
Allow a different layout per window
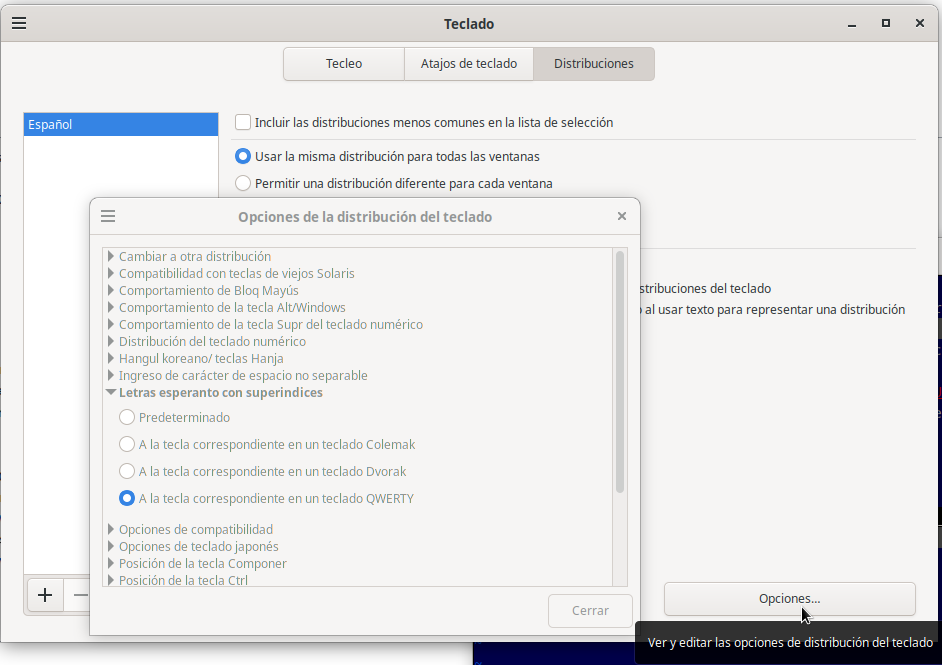pyautogui.click(x=243, y=183)
